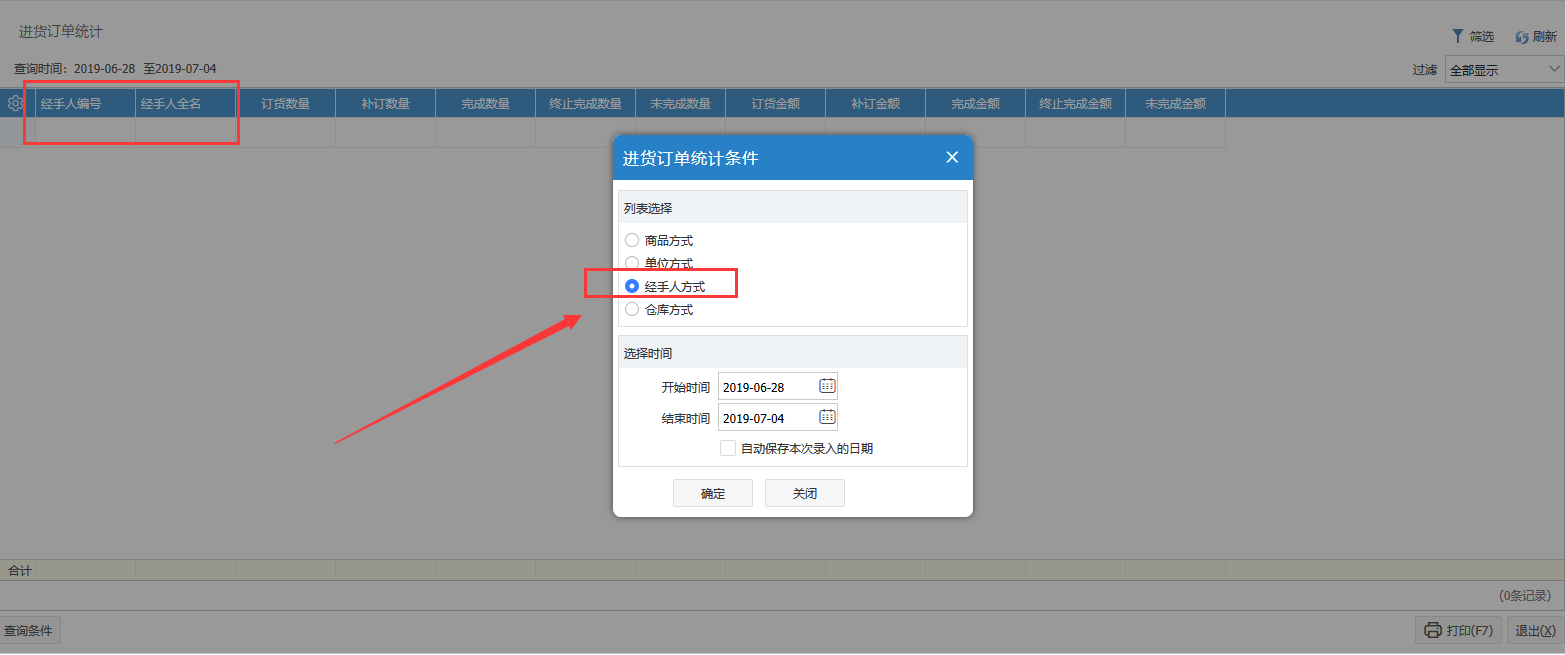Click the 查询时间 date range text
The height and width of the screenshot is (655, 1565).
tap(115, 68)
